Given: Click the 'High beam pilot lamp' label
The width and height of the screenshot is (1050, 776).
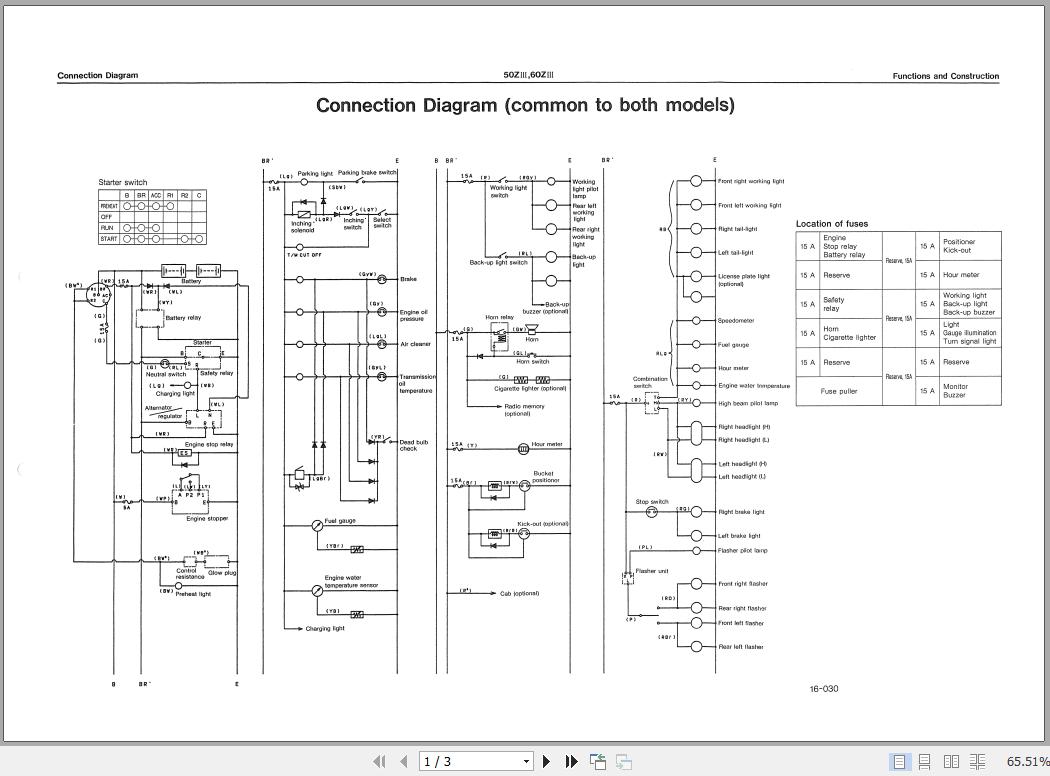Looking at the screenshot, I should tap(748, 403).
